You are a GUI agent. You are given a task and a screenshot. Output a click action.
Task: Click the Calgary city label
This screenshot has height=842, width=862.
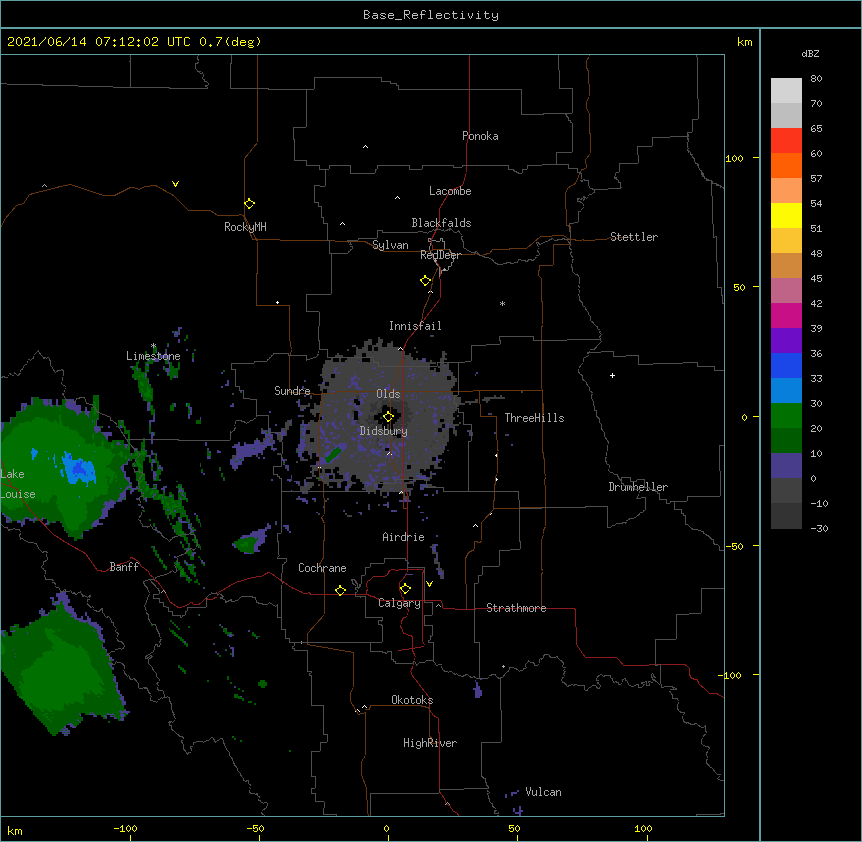[399, 603]
